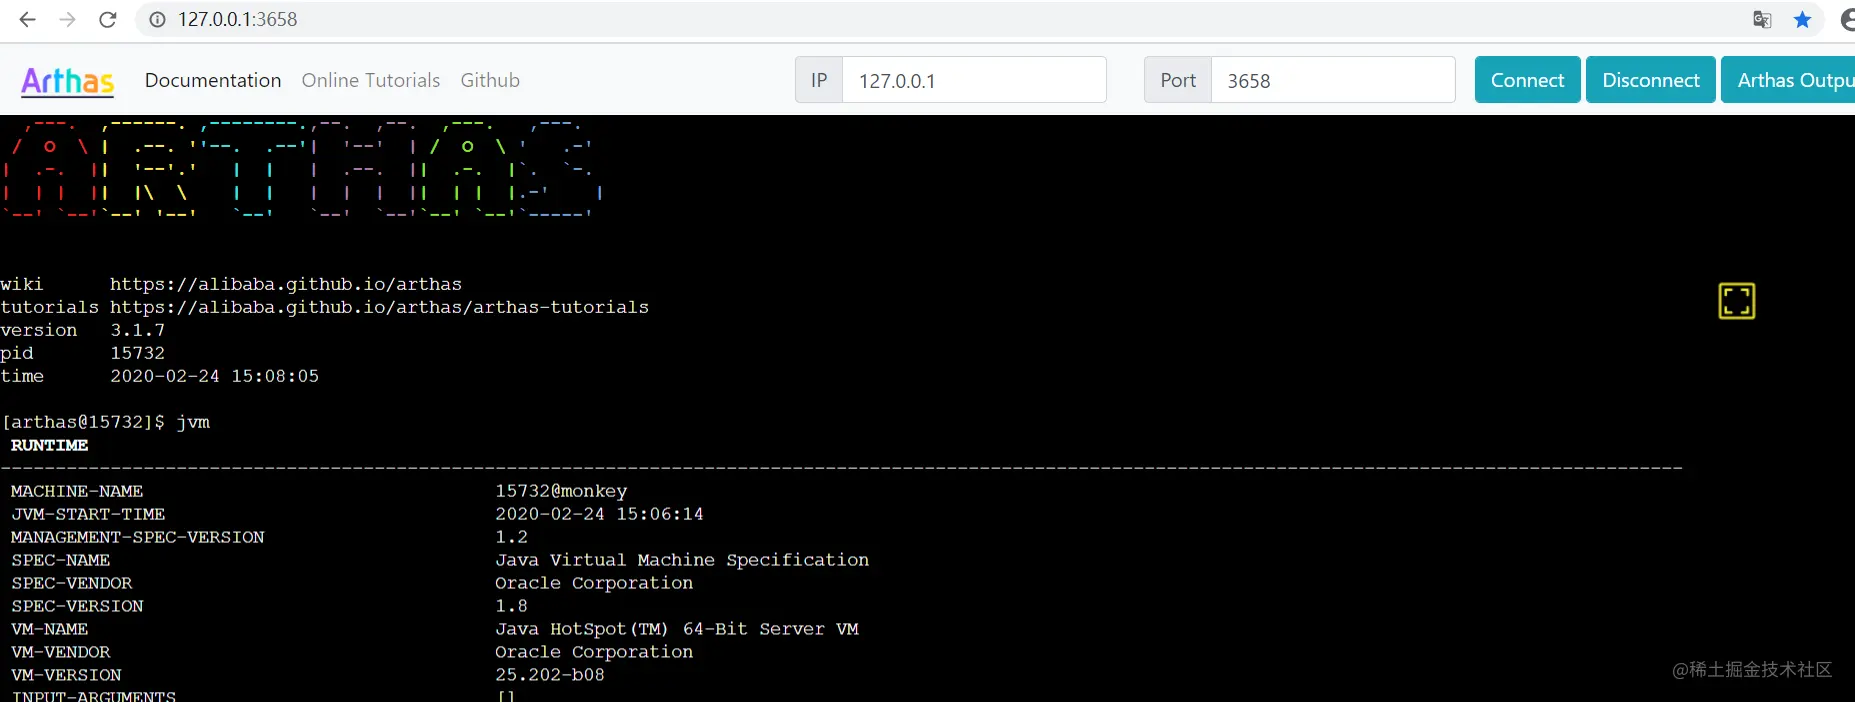Click value Java Virtual Machine Specification
This screenshot has width=1855, height=702.
tap(682, 560)
